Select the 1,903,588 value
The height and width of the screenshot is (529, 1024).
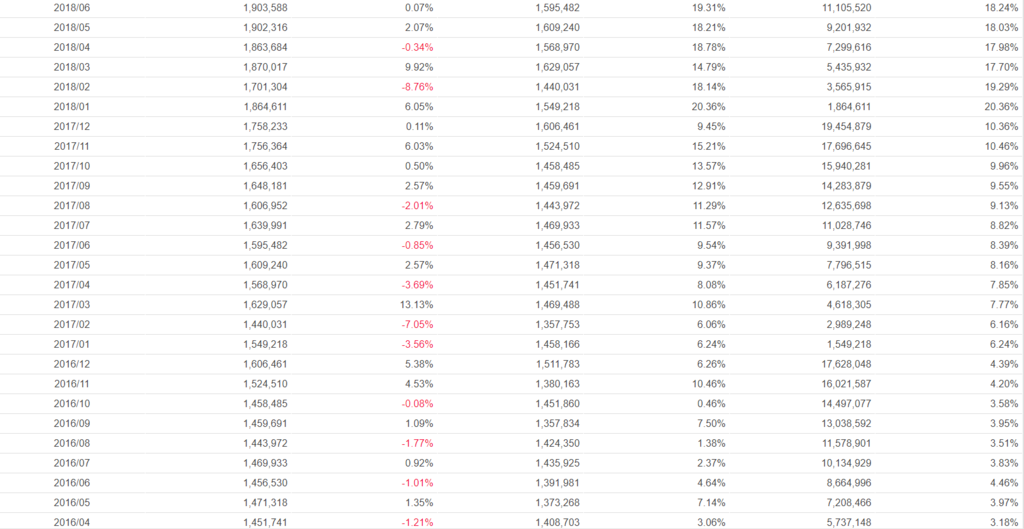265,8
